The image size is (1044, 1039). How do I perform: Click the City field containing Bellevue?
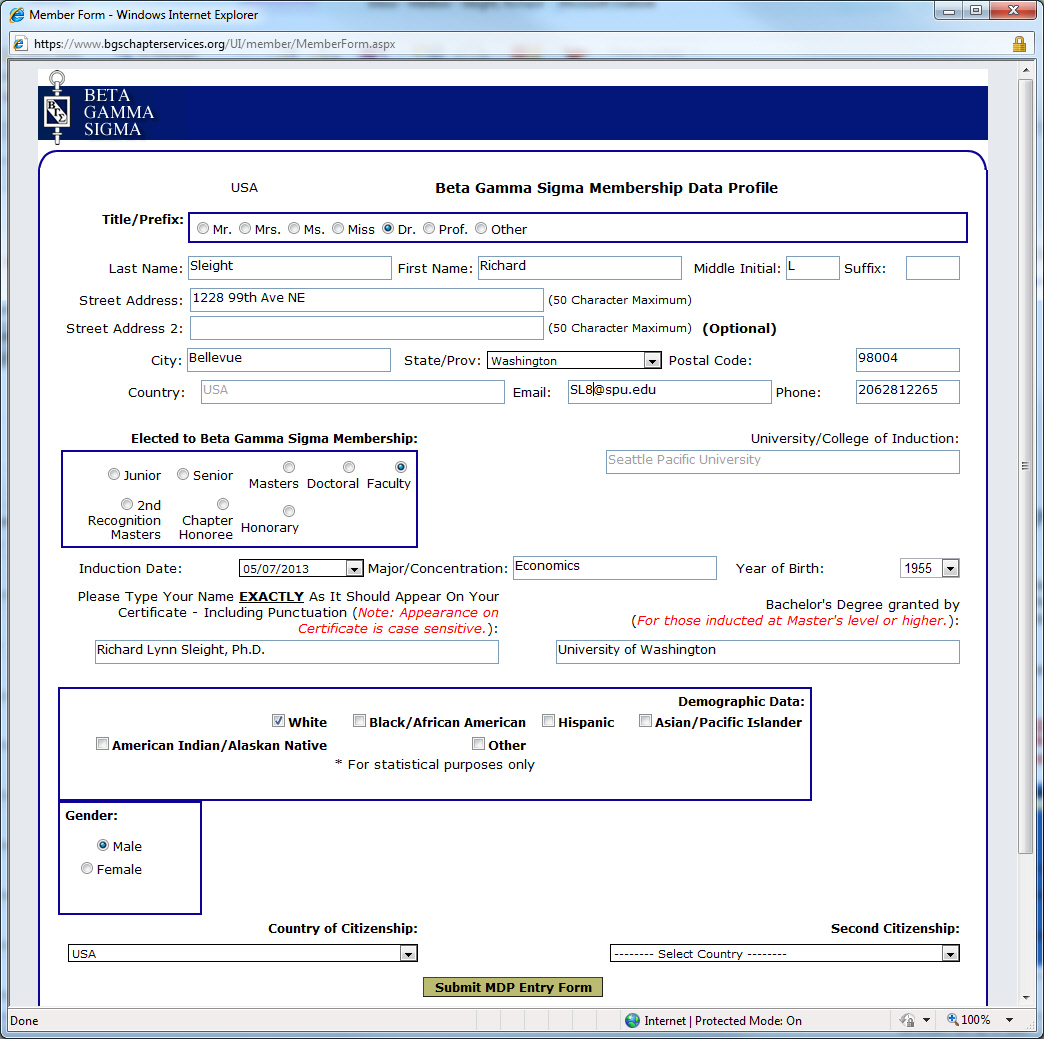click(x=289, y=360)
